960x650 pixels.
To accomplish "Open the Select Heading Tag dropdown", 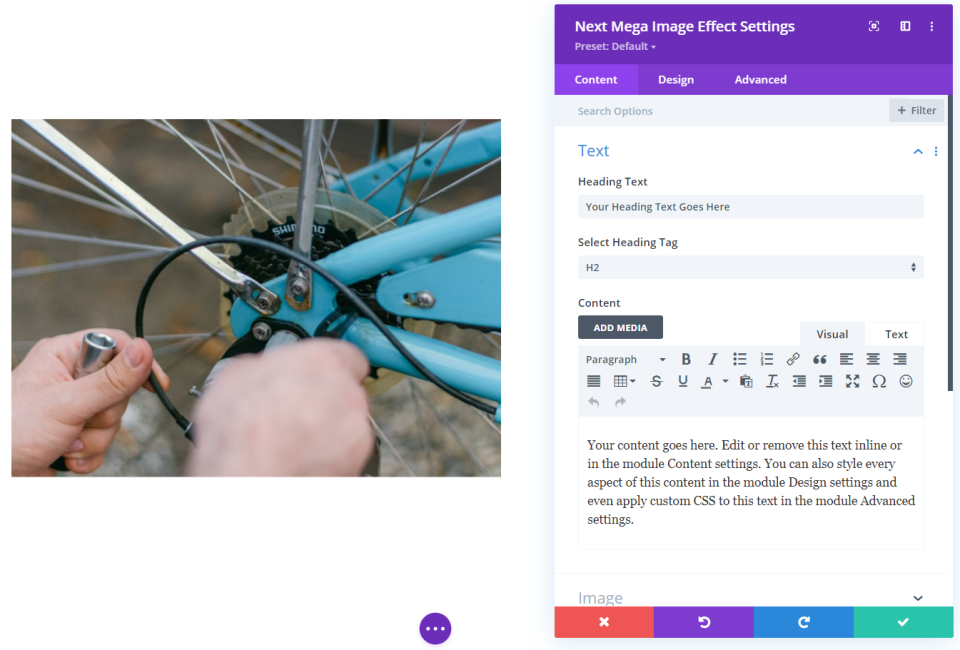I will tap(750, 268).
